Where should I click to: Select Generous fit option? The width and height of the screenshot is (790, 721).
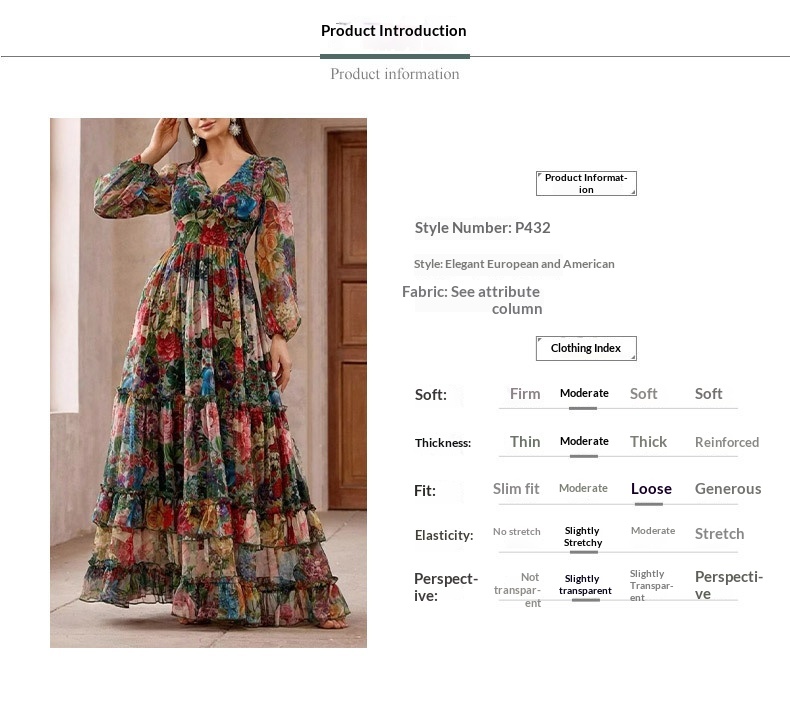pyautogui.click(x=728, y=489)
